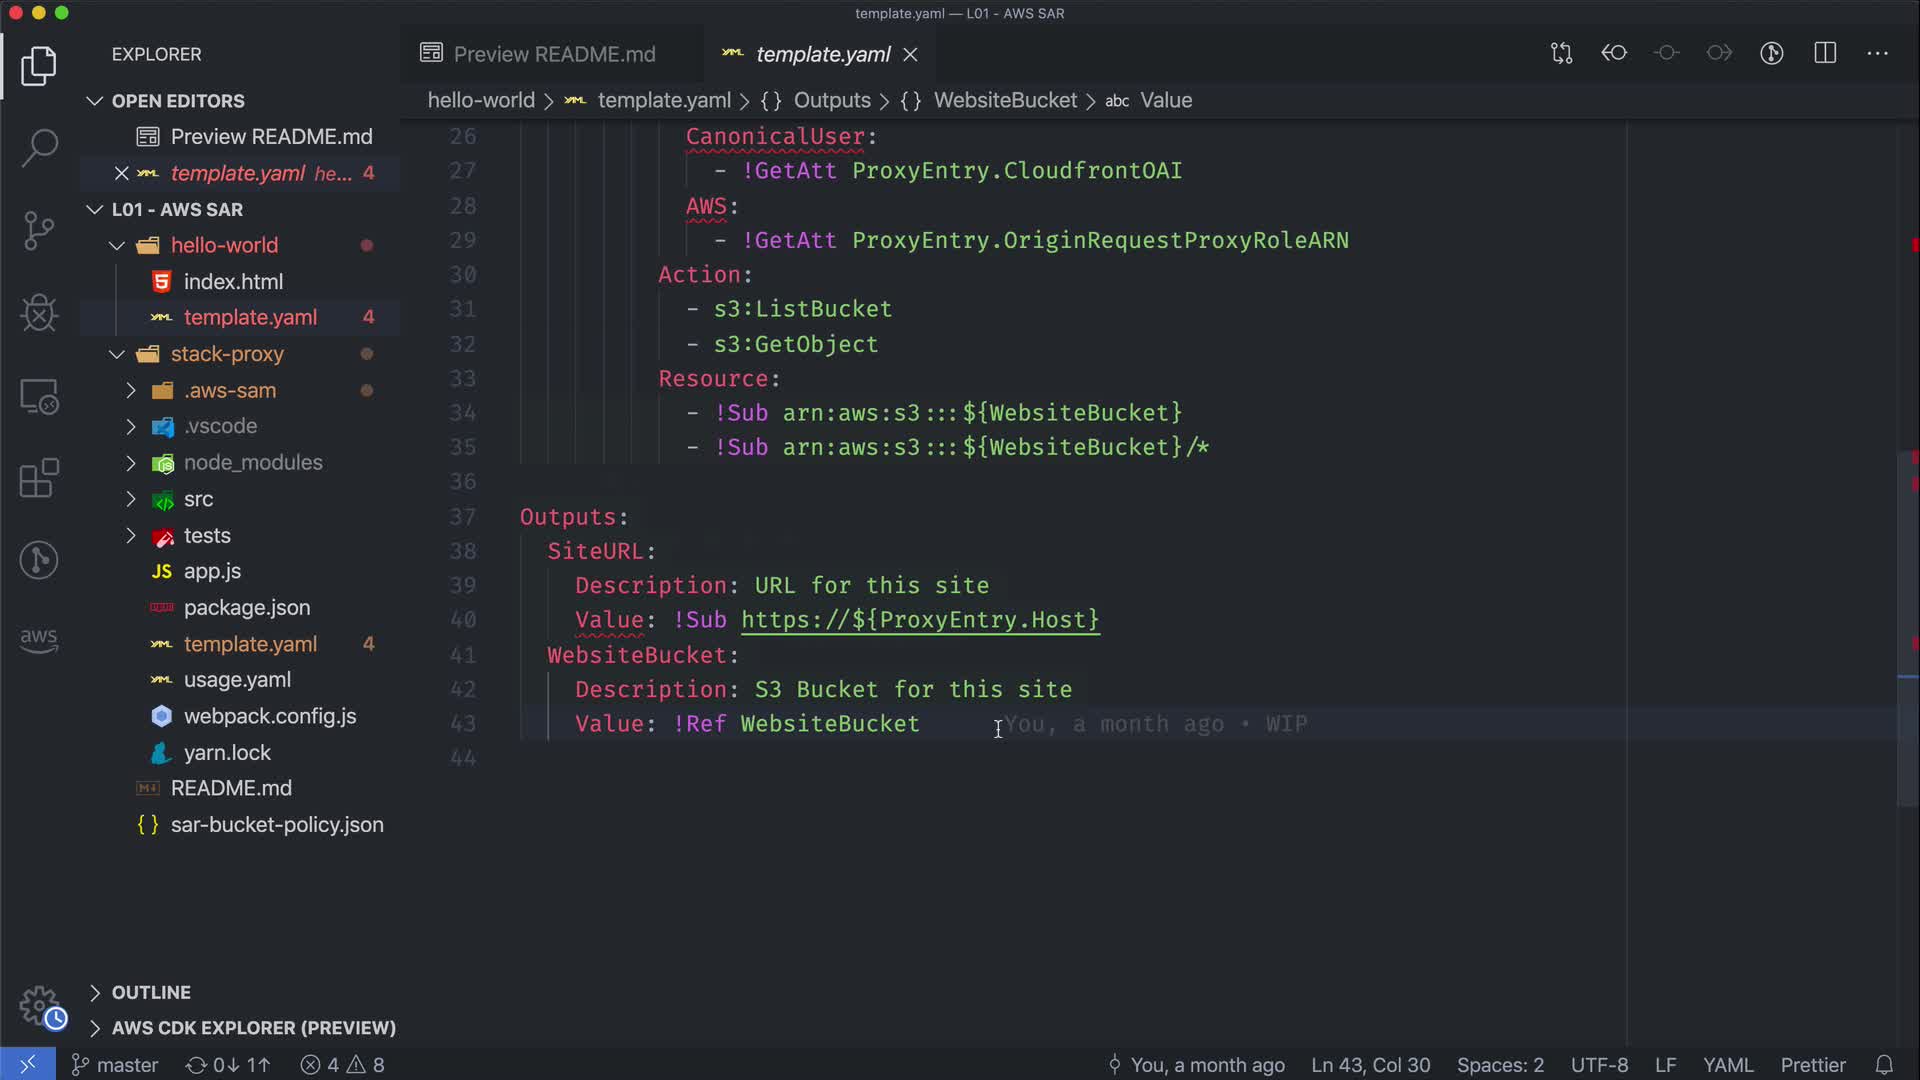Open the YAML language mode selector
Image resolution: width=1920 pixels, height=1080 pixels.
coord(1727,1065)
